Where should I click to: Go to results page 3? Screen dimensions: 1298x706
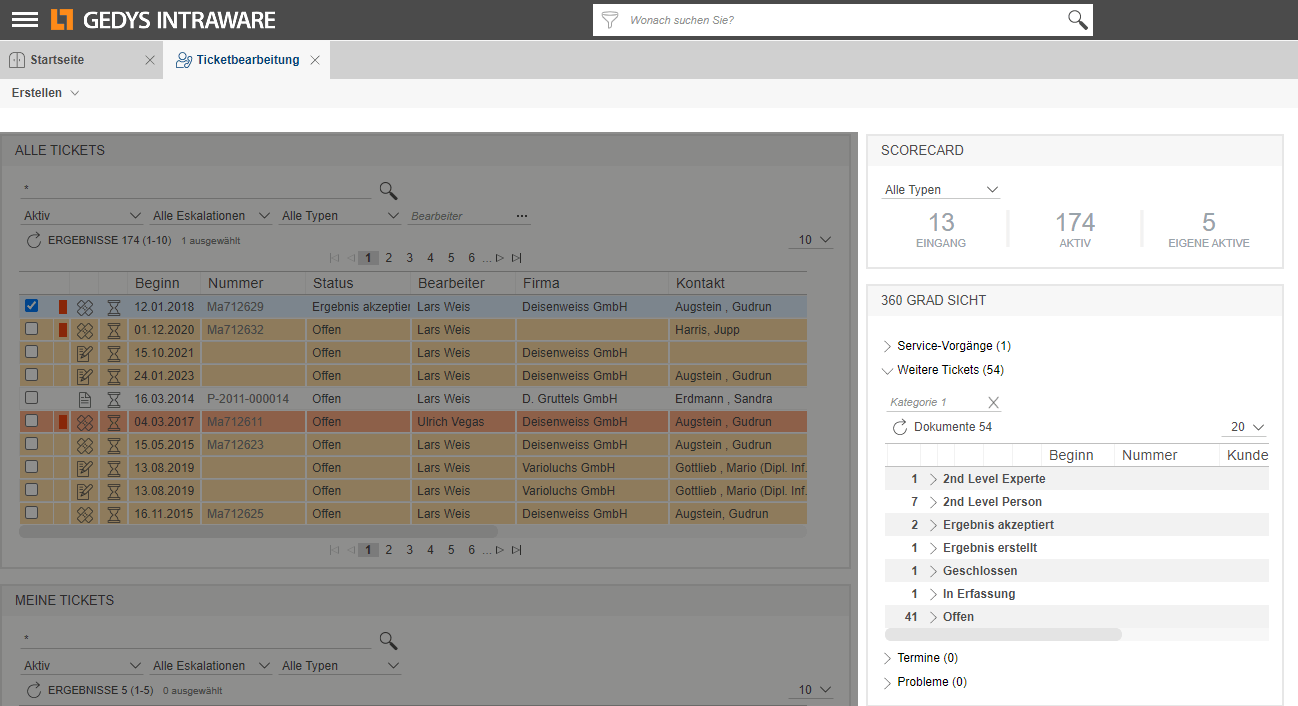[x=409, y=258]
